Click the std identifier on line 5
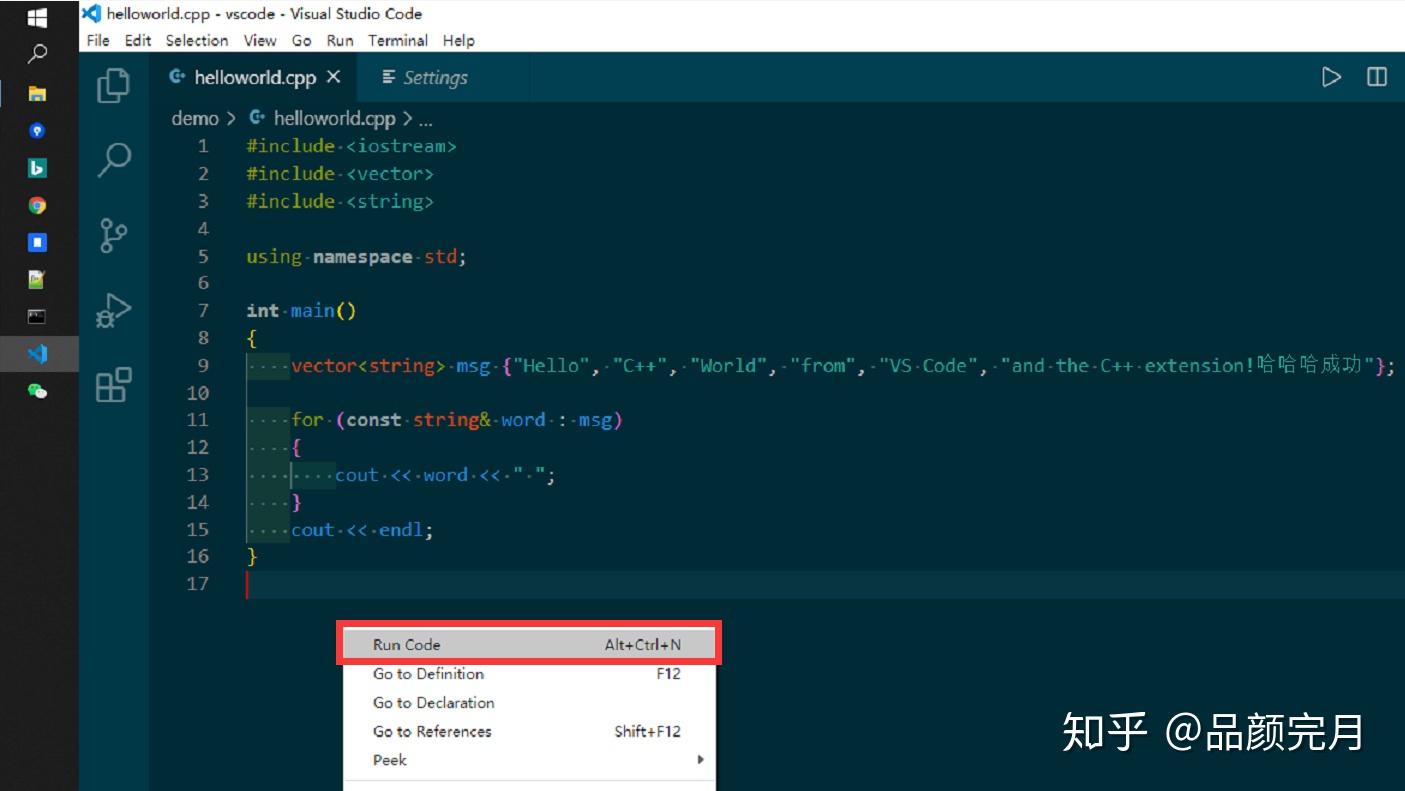This screenshot has height=791, width=1405. click(440, 256)
